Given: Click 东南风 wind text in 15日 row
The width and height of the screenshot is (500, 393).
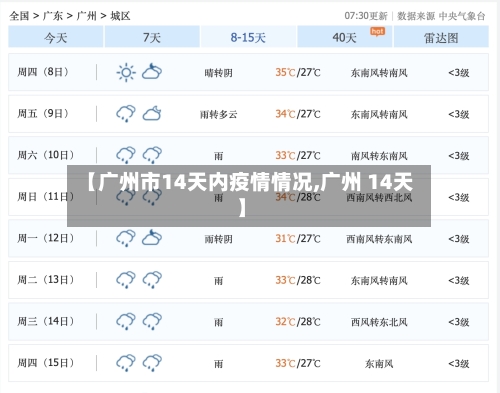Looking at the screenshot, I should tap(379, 364).
